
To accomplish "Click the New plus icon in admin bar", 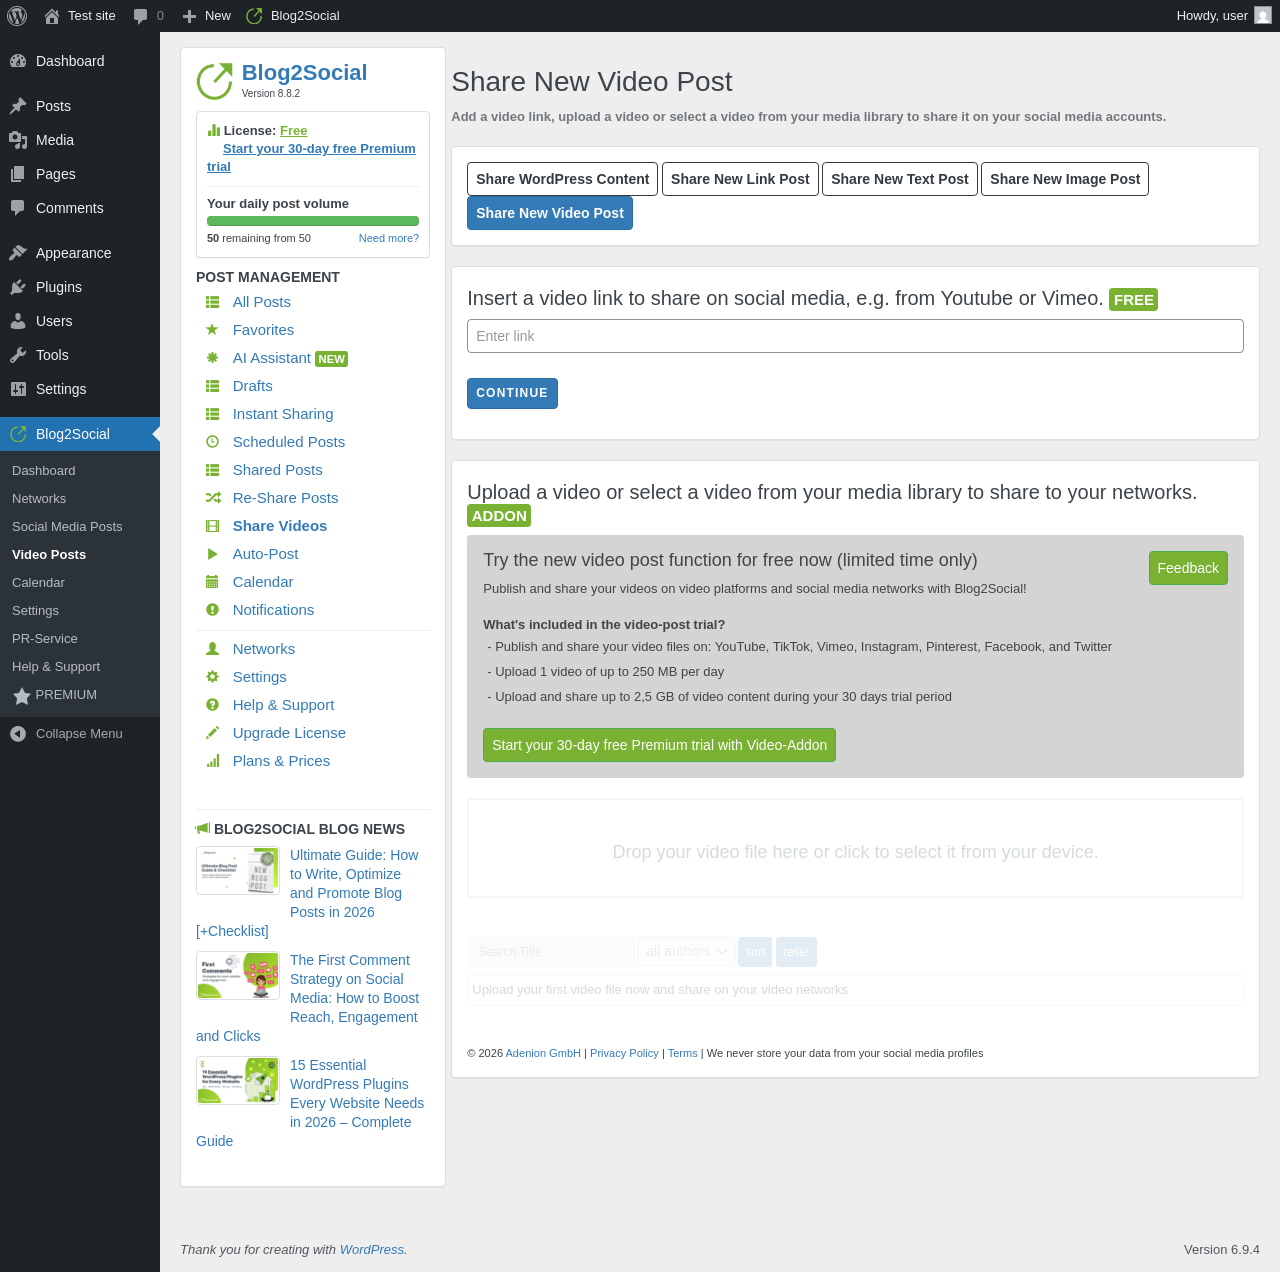I will coord(189,16).
